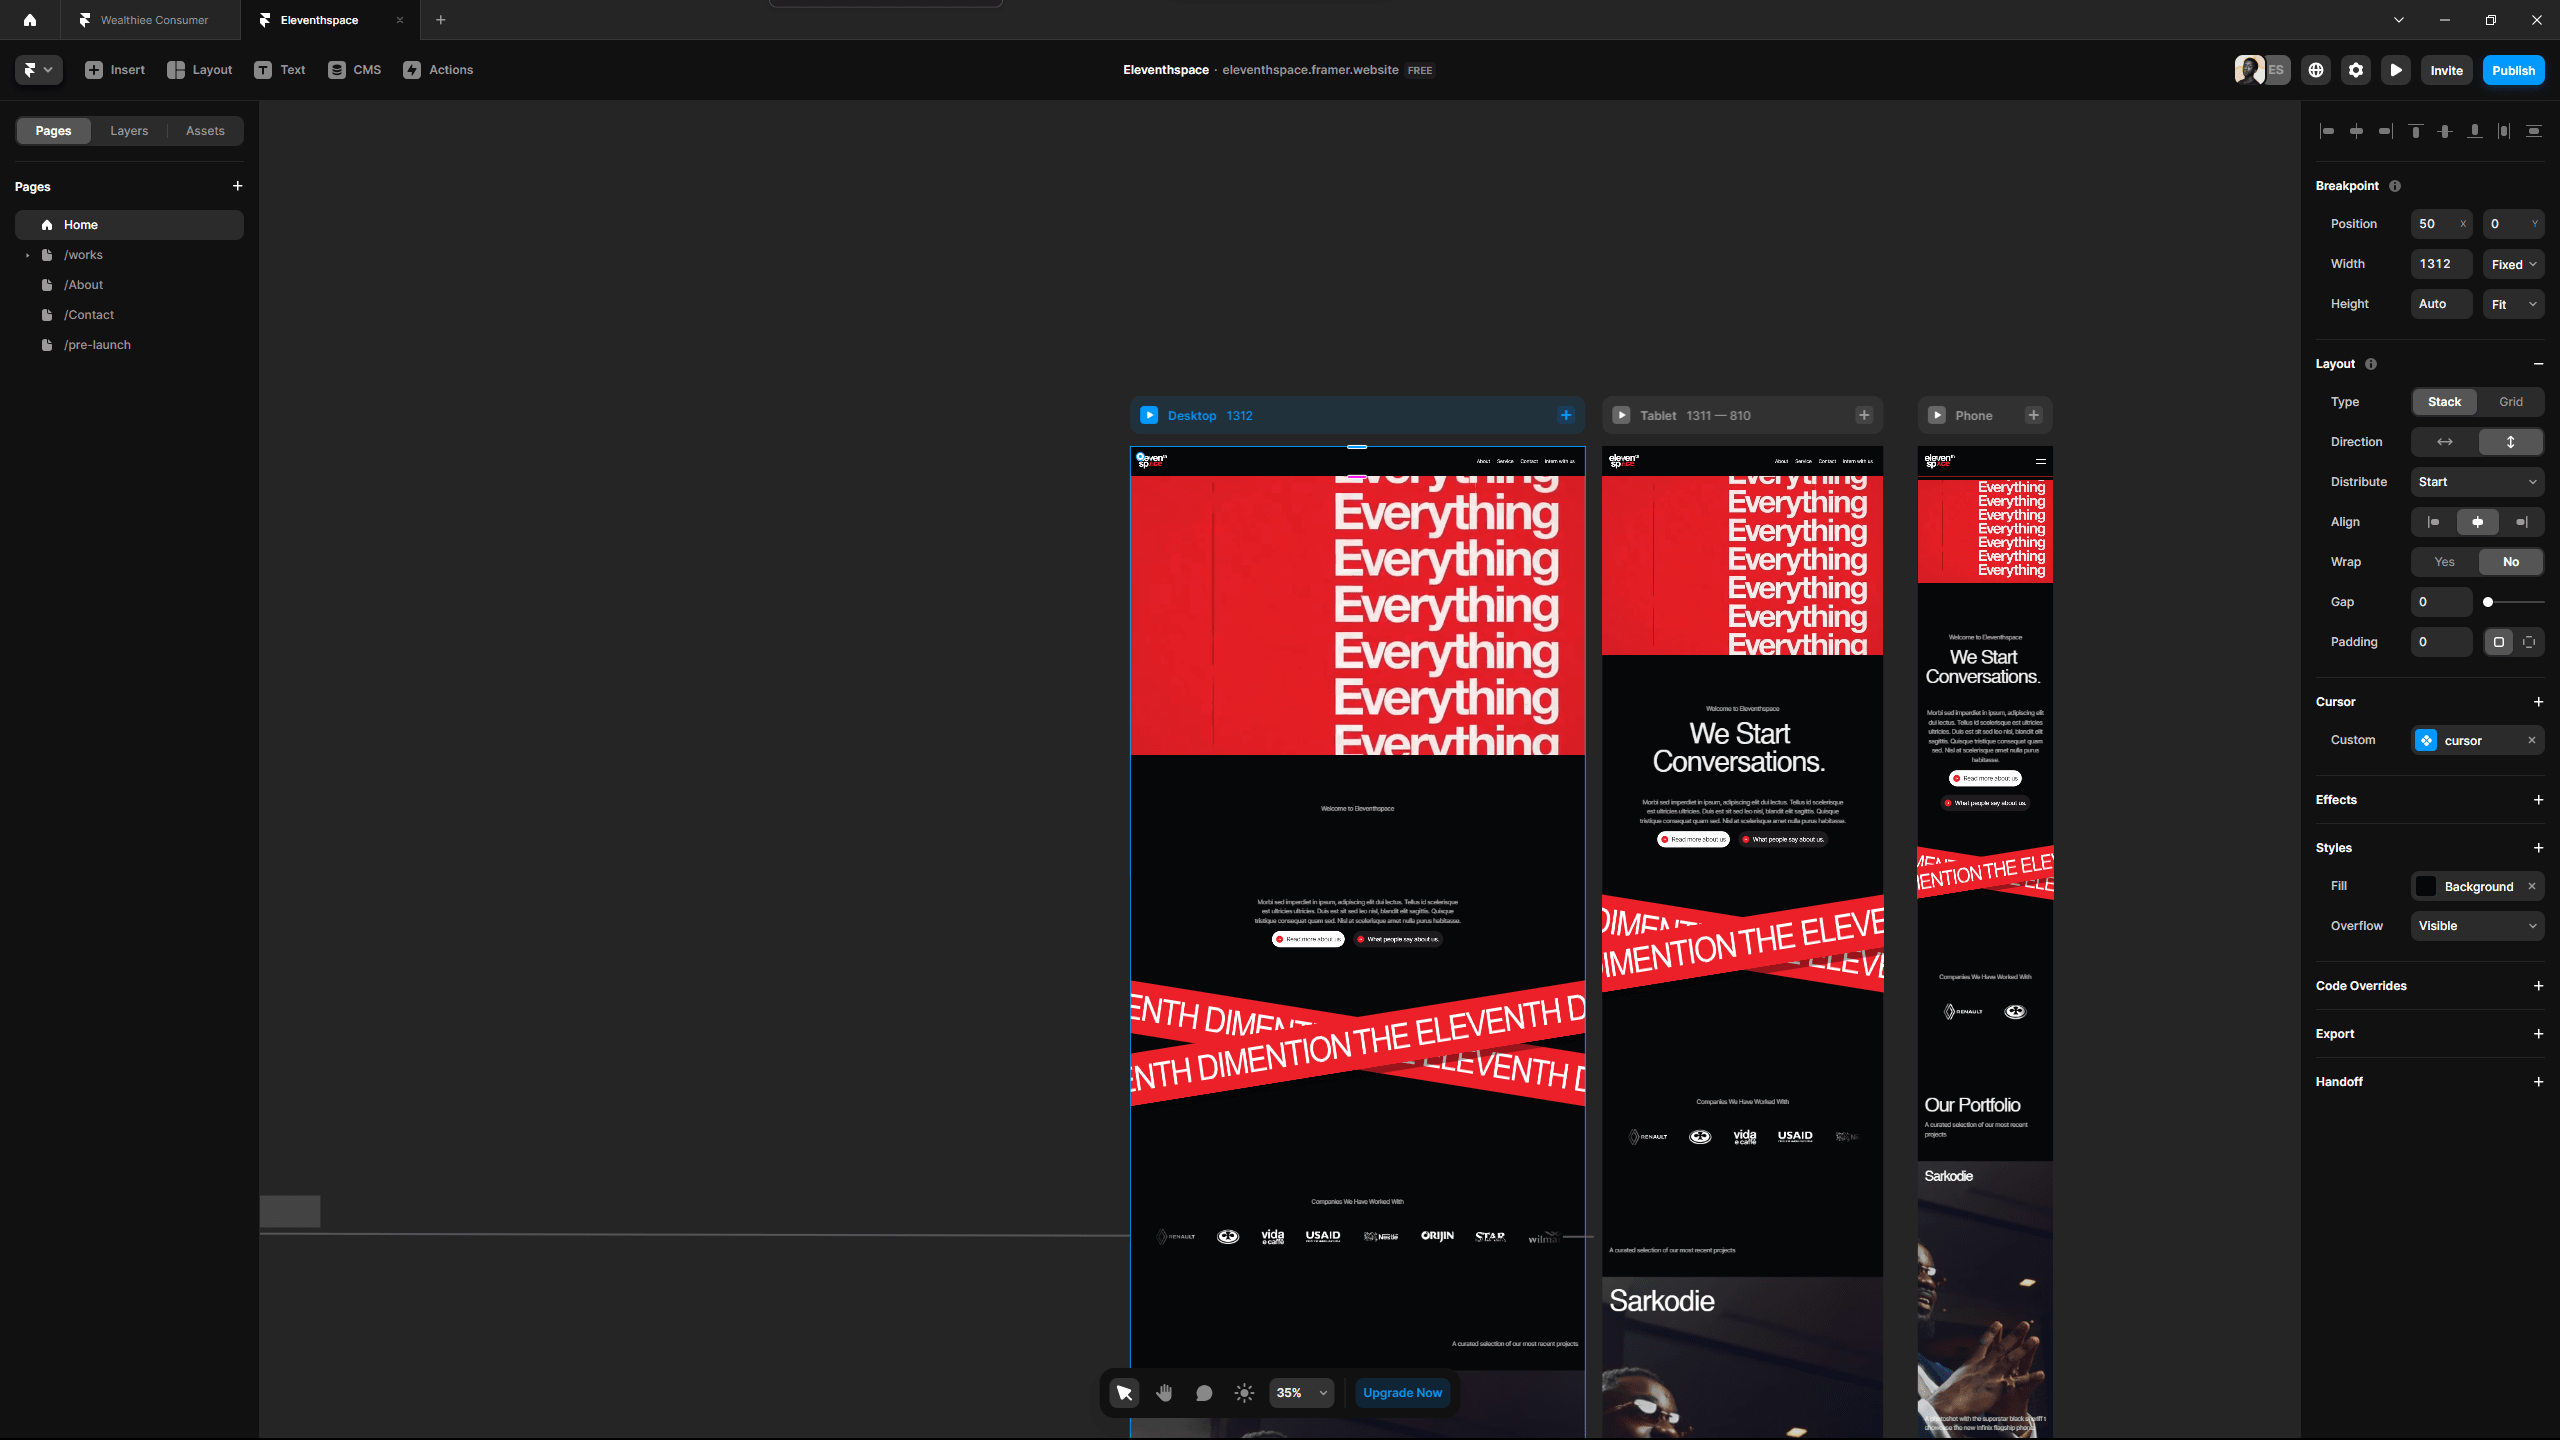Switch to the Layers tab
Viewport: 2560px width, 1440px height.
pos(129,131)
